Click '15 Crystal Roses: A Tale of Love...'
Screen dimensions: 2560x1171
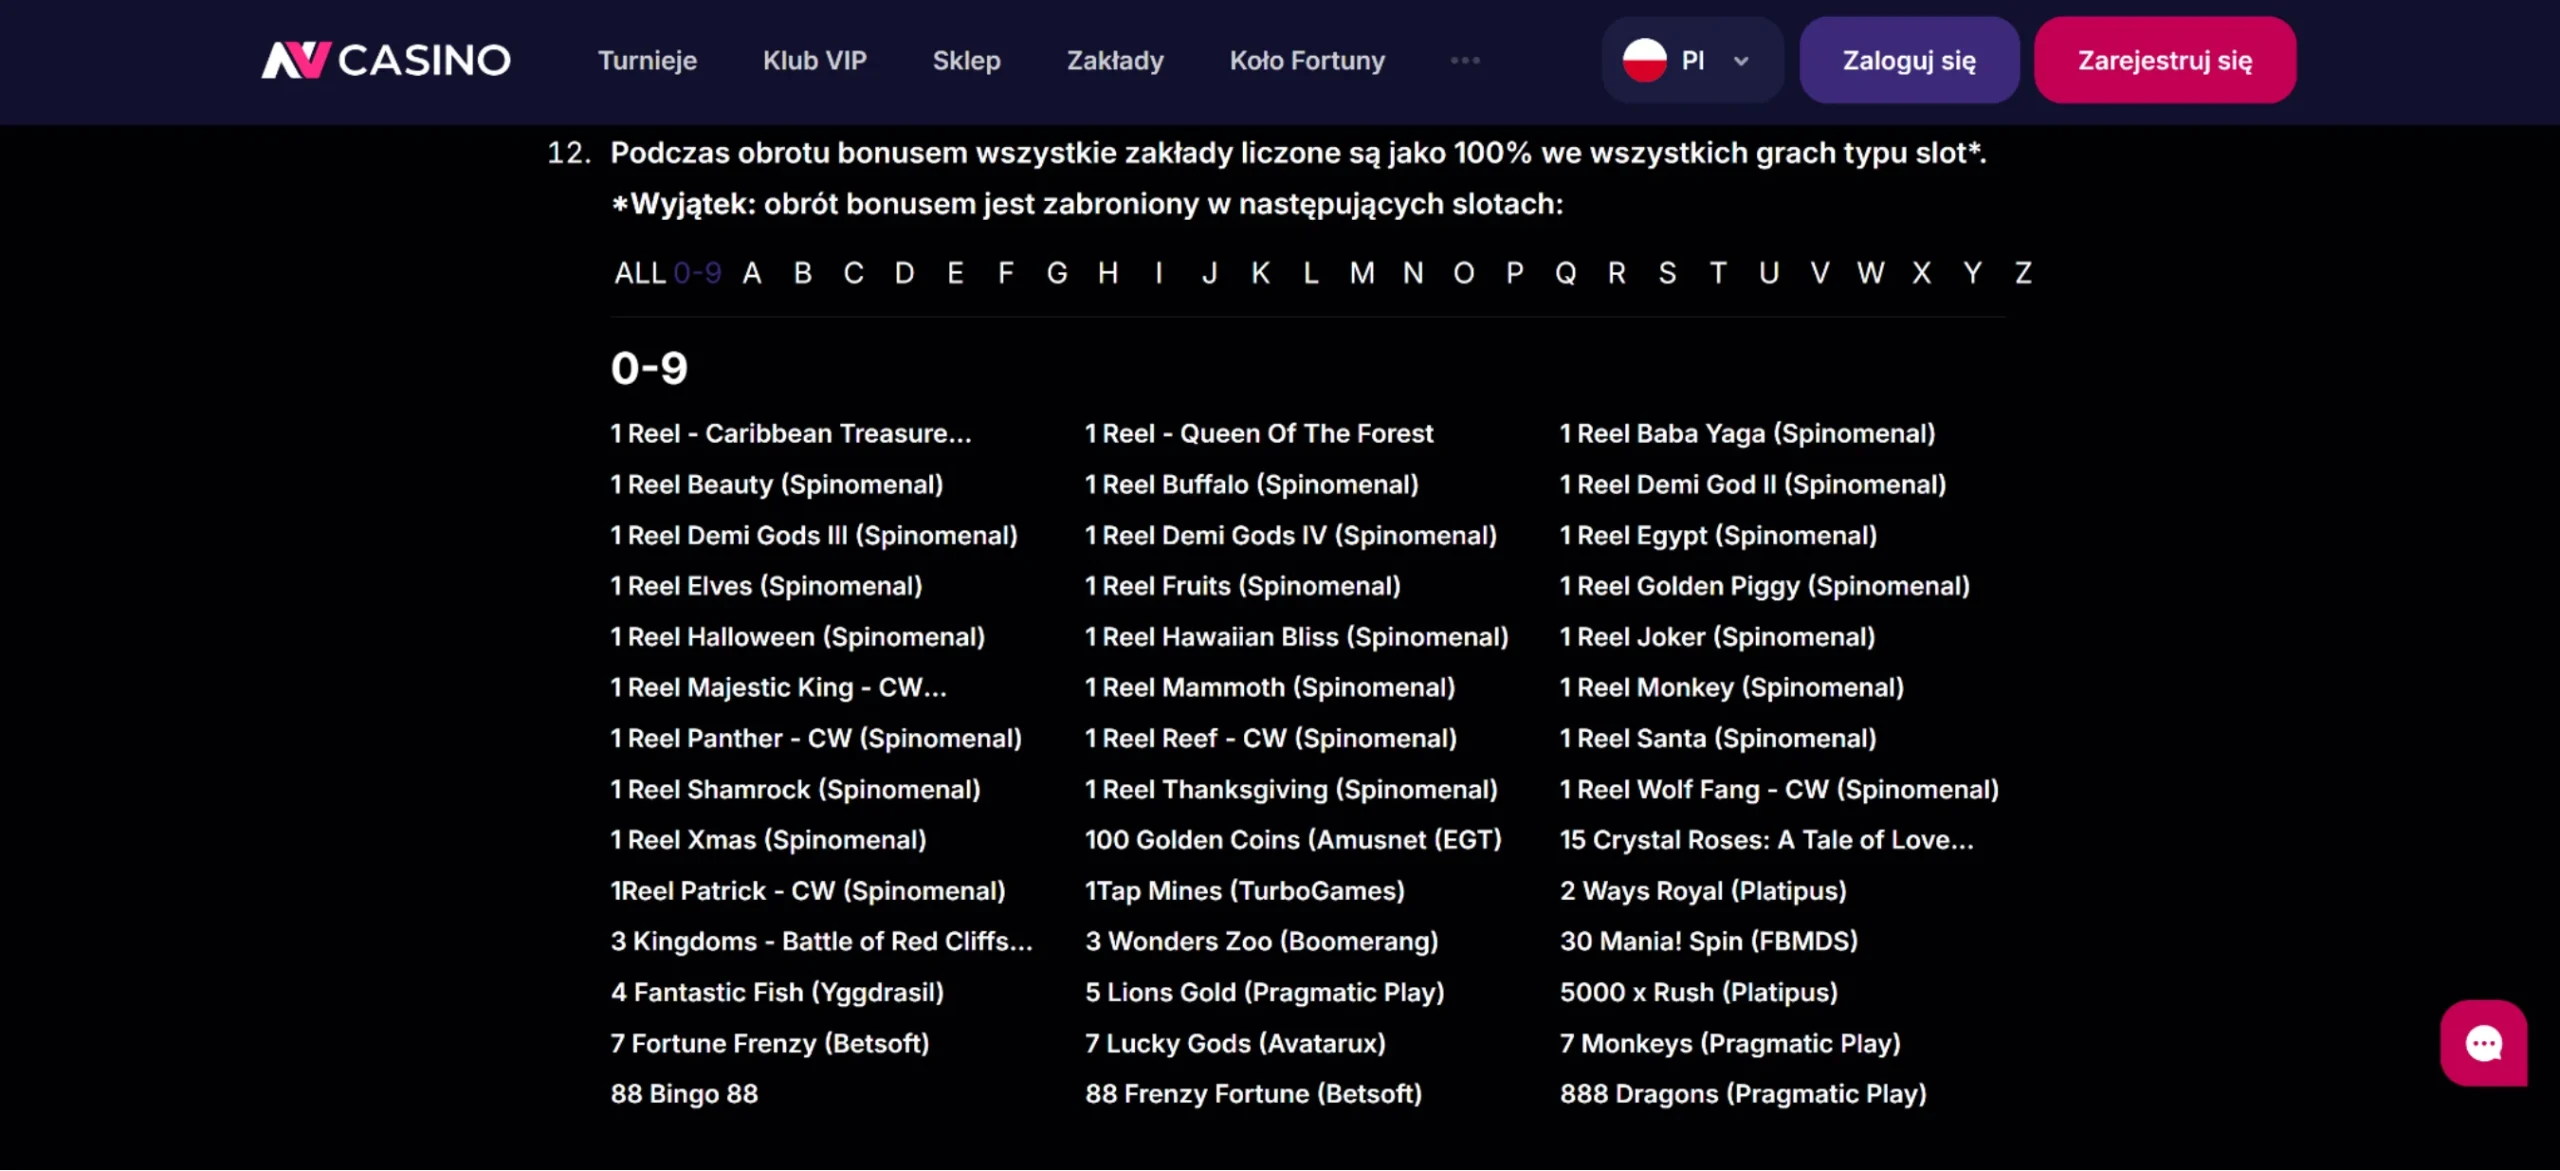pos(1767,840)
